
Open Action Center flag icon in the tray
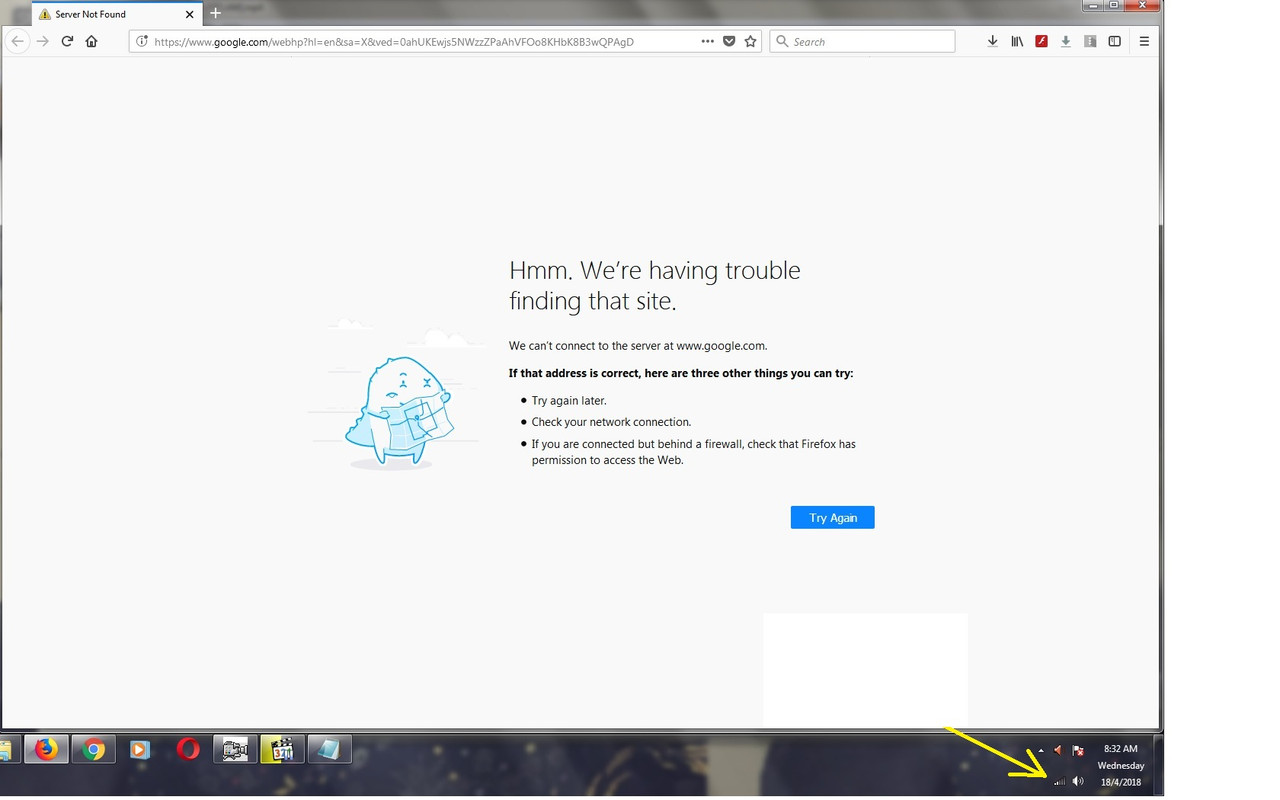click(x=1078, y=750)
